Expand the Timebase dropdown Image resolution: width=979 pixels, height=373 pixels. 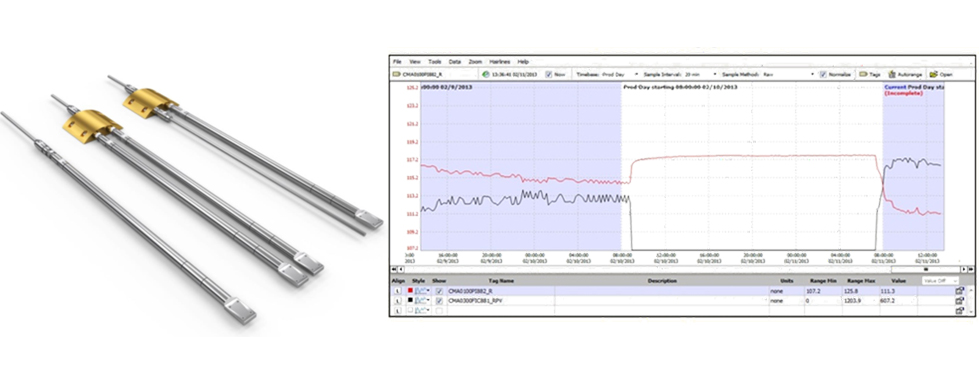[636, 74]
